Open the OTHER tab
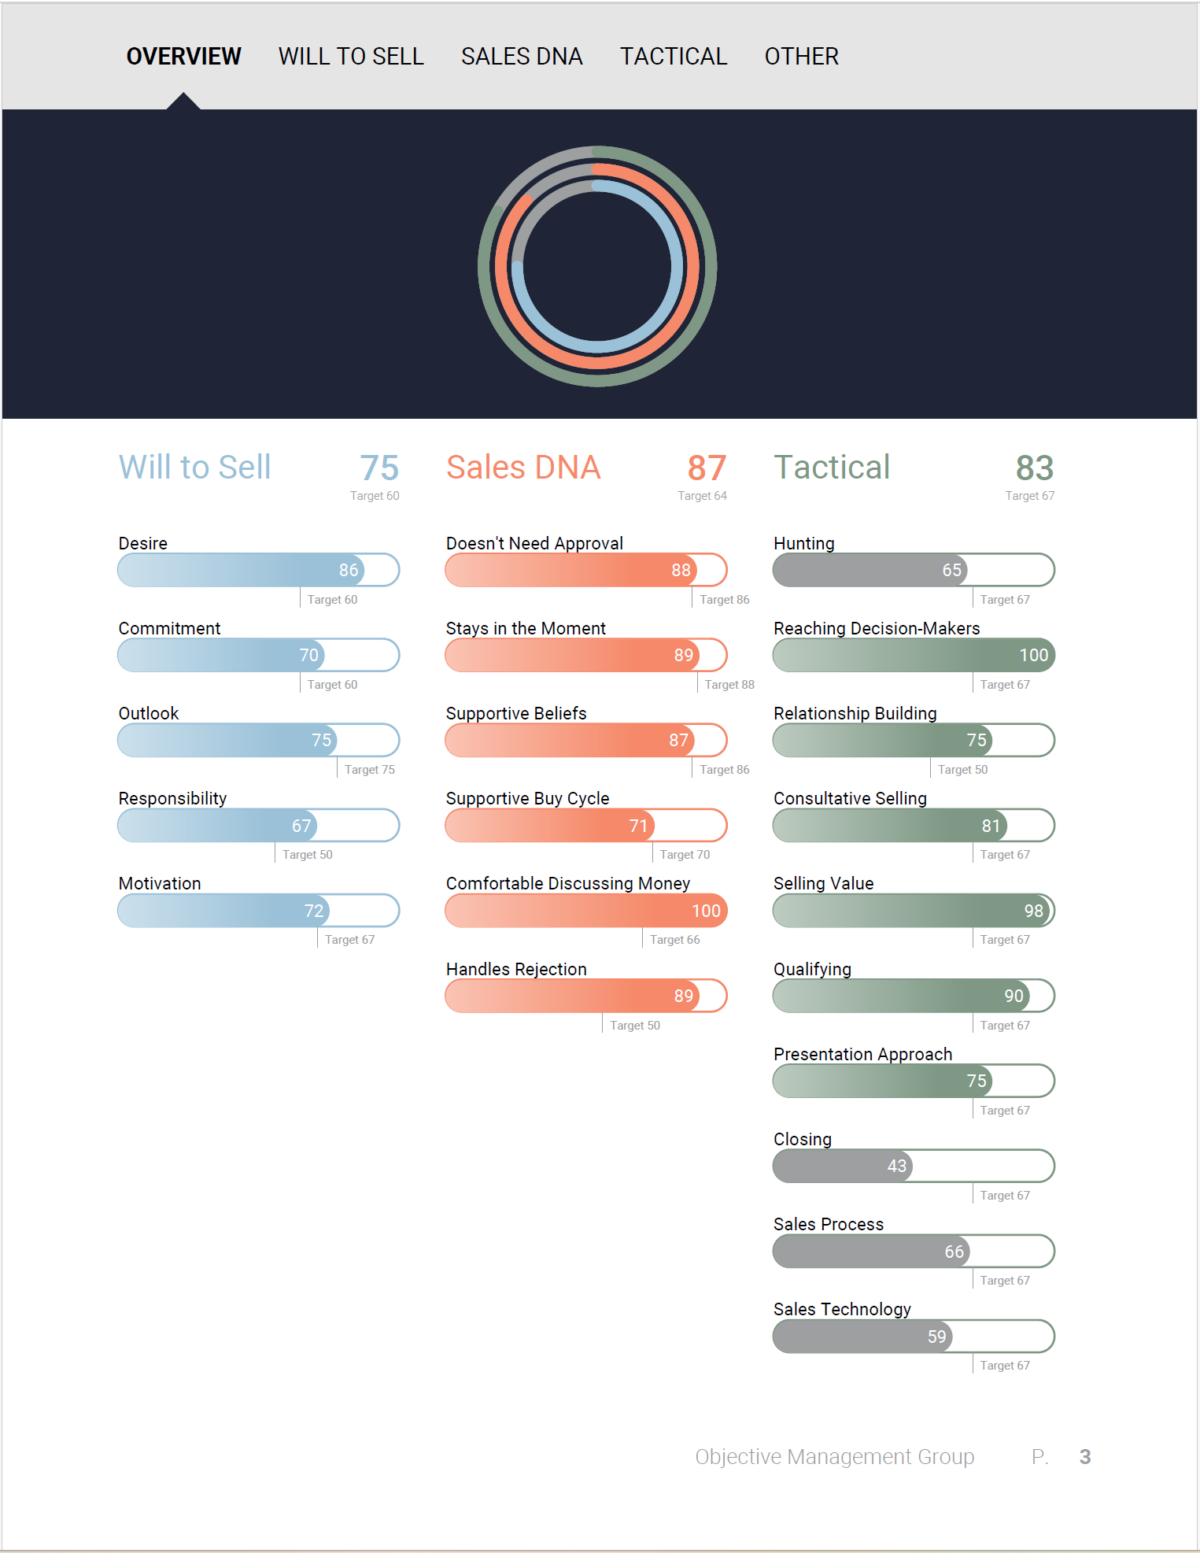Viewport: 1200px width, 1553px height. click(x=801, y=57)
